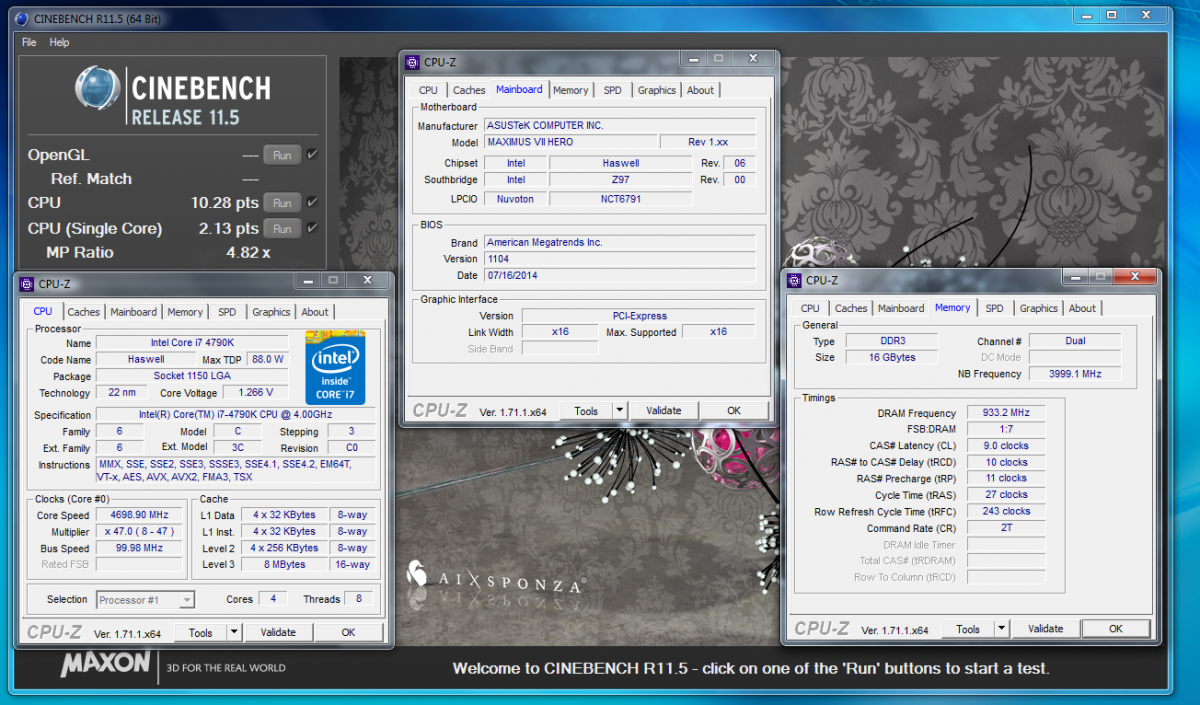The height and width of the screenshot is (705, 1200).
Task: Open Tools dropdown arrow in Memory window
Action: [1001, 629]
